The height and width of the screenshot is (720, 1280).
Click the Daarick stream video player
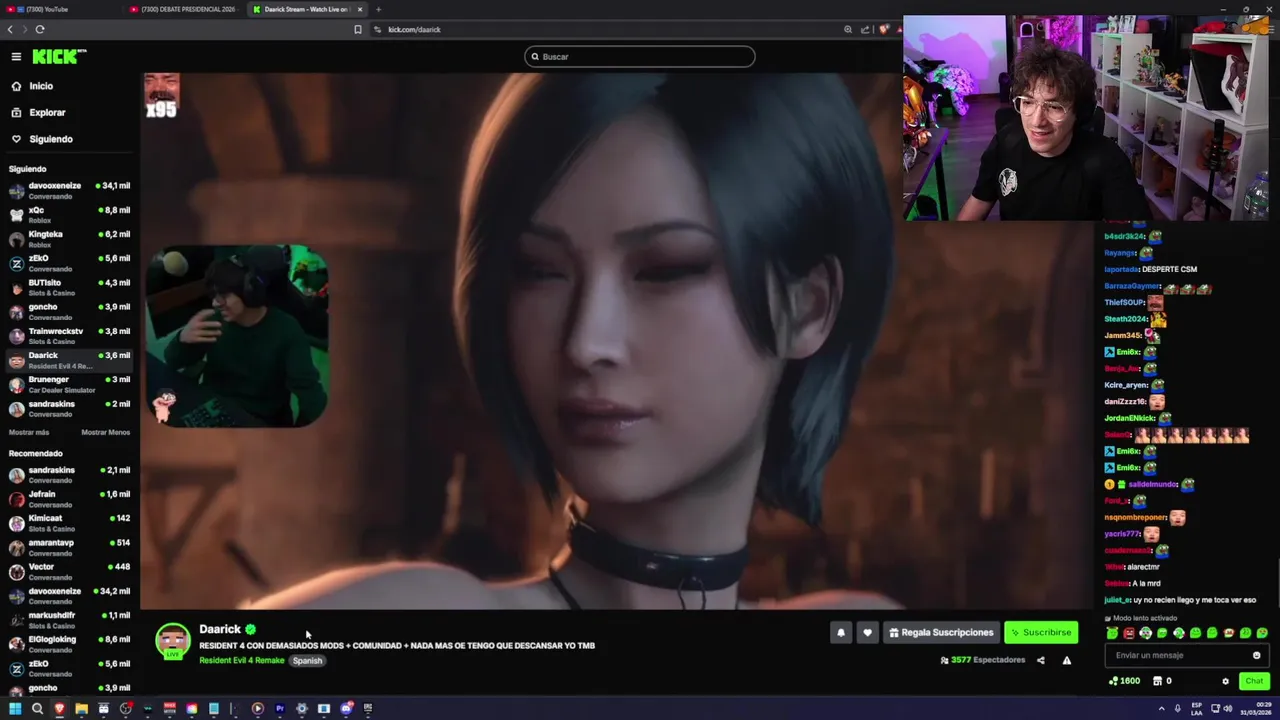[616, 340]
